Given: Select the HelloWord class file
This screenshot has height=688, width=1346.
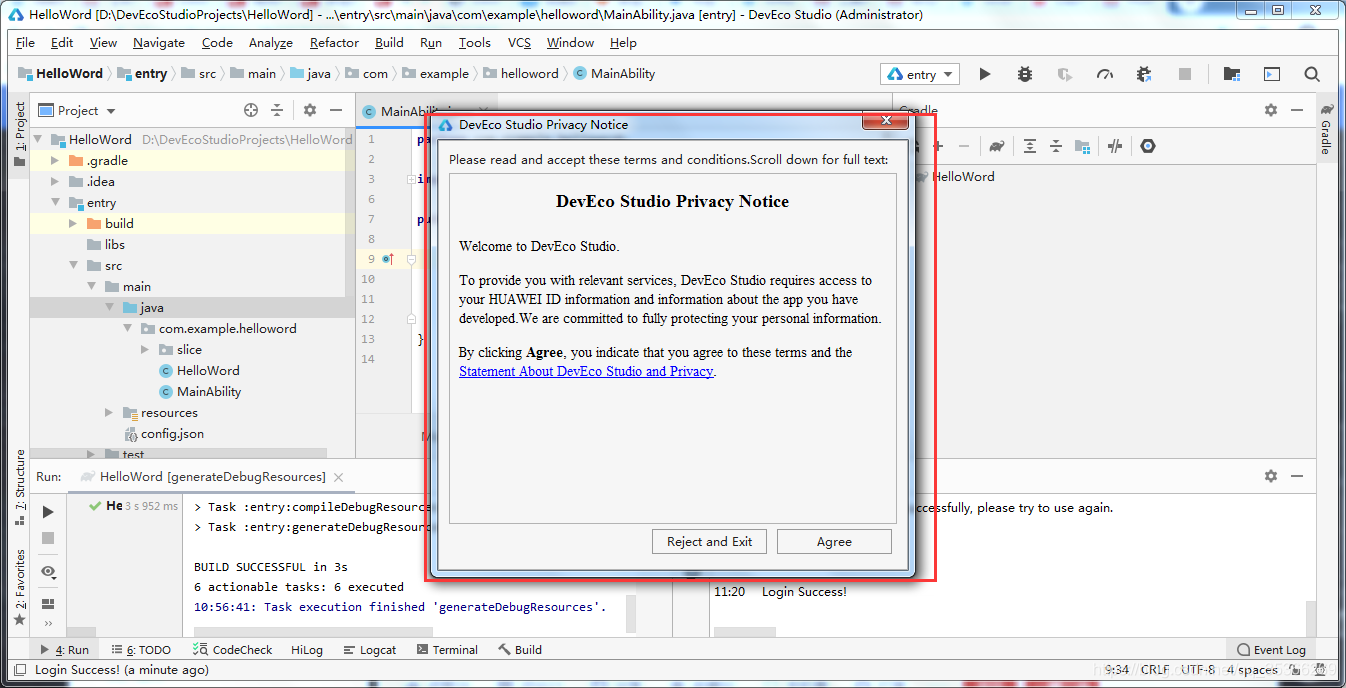Looking at the screenshot, I should coord(208,370).
